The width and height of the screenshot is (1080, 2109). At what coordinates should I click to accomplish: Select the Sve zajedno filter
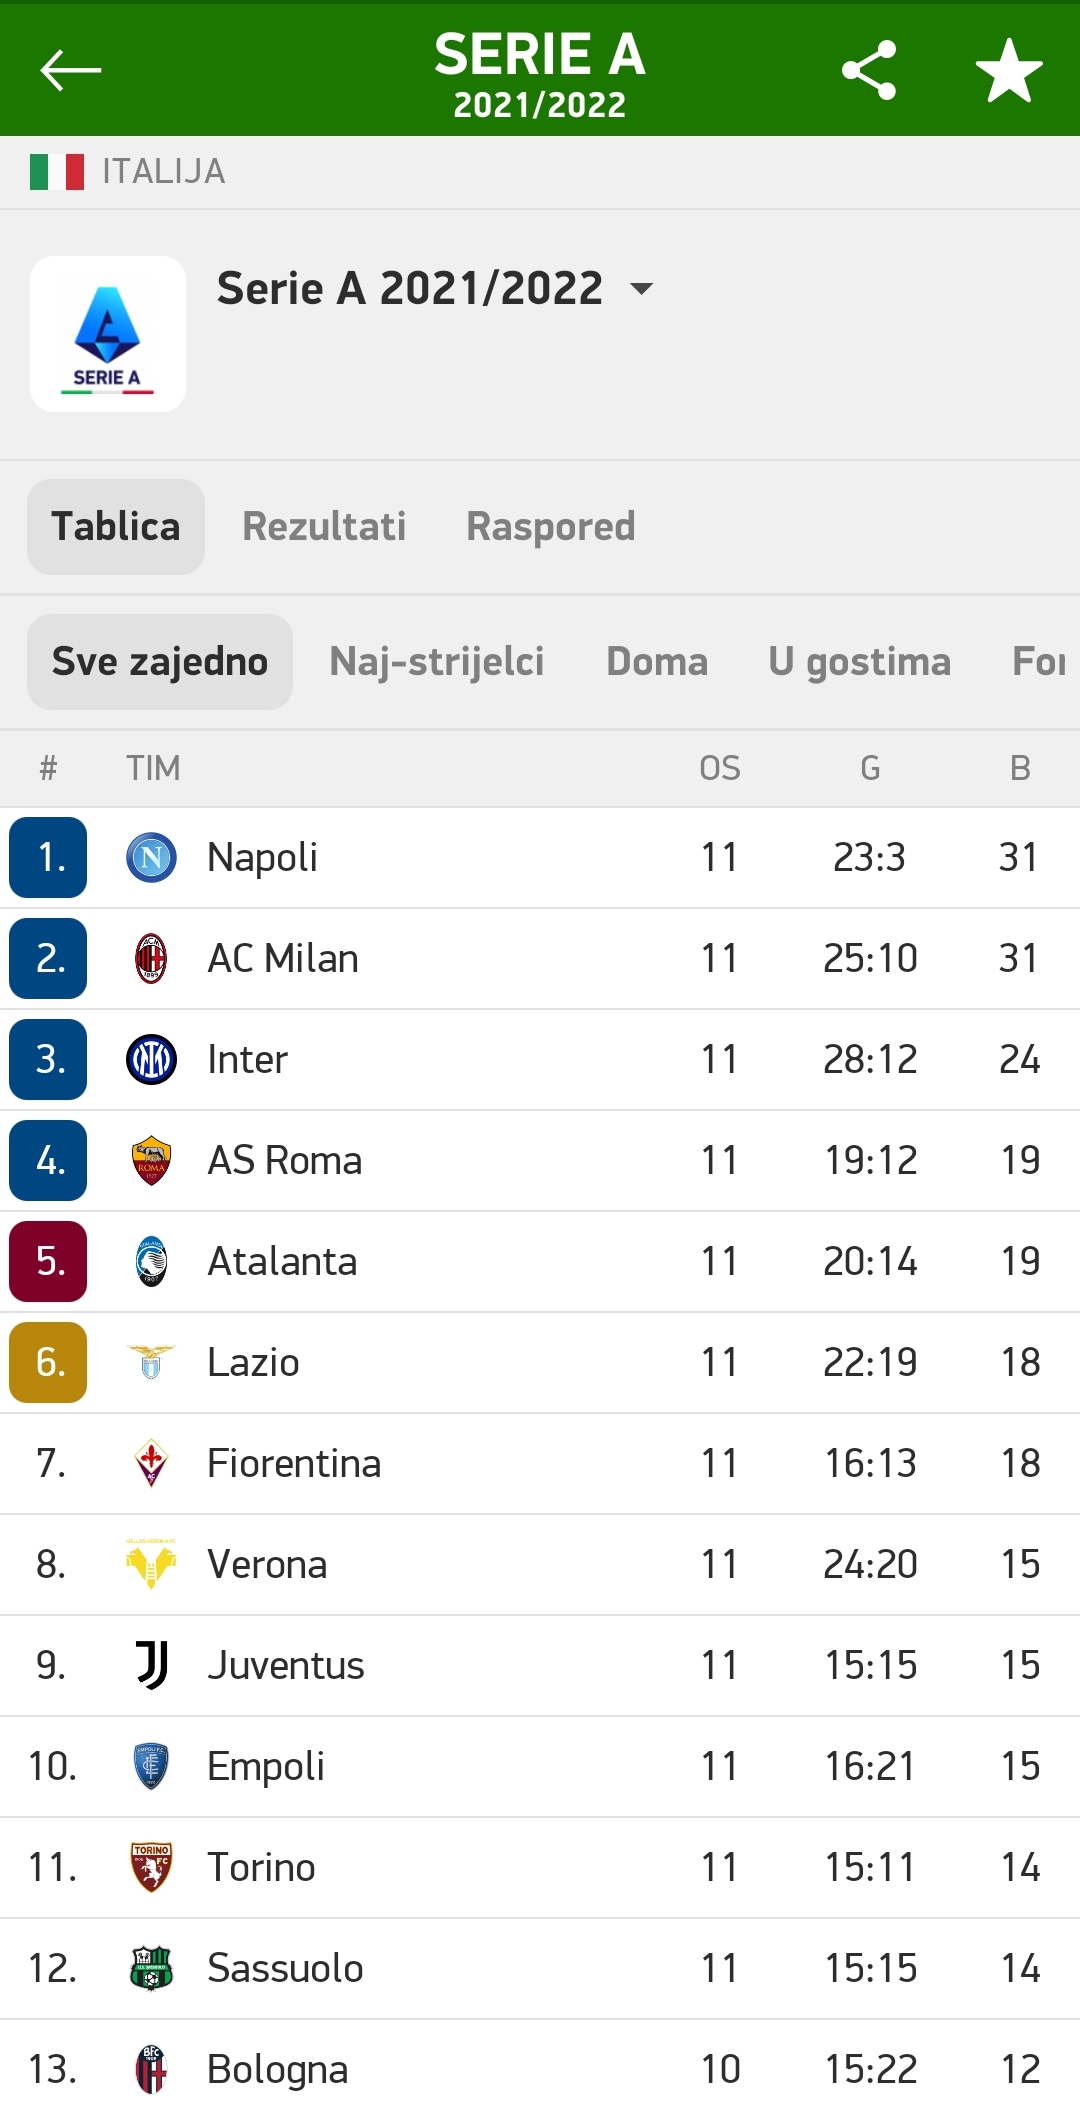click(x=160, y=662)
